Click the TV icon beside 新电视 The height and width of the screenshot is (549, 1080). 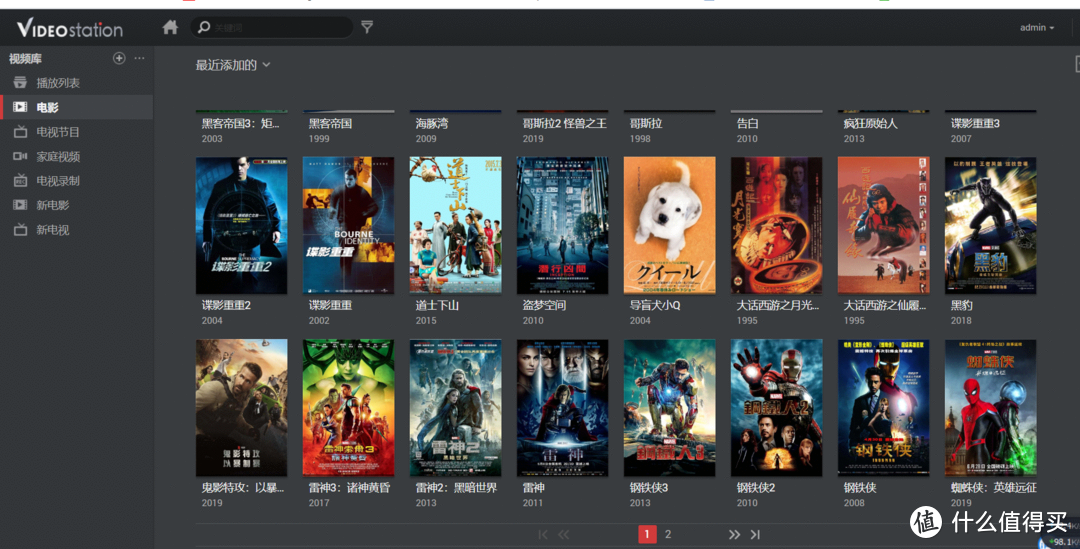point(20,229)
